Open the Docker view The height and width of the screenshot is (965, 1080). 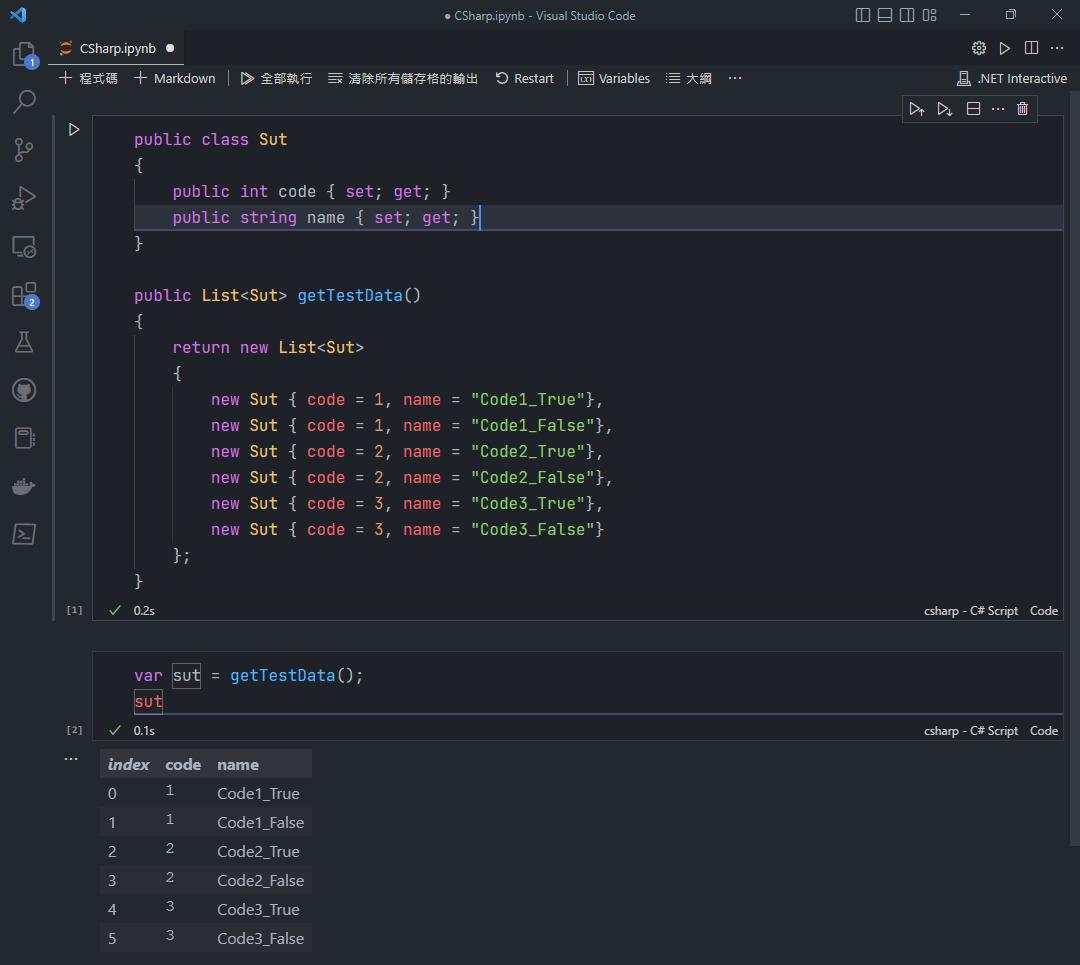point(24,486)
